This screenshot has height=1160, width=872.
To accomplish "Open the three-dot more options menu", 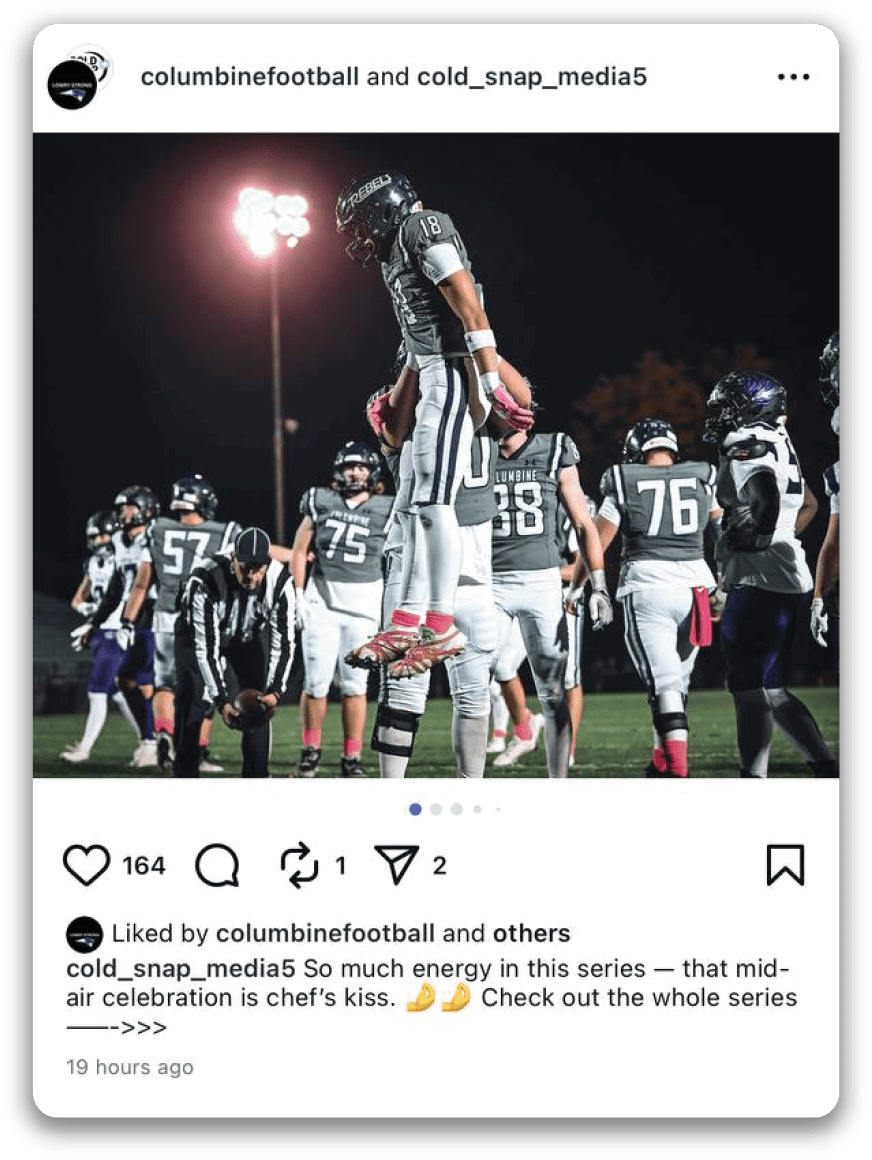I will pos(794,77).
